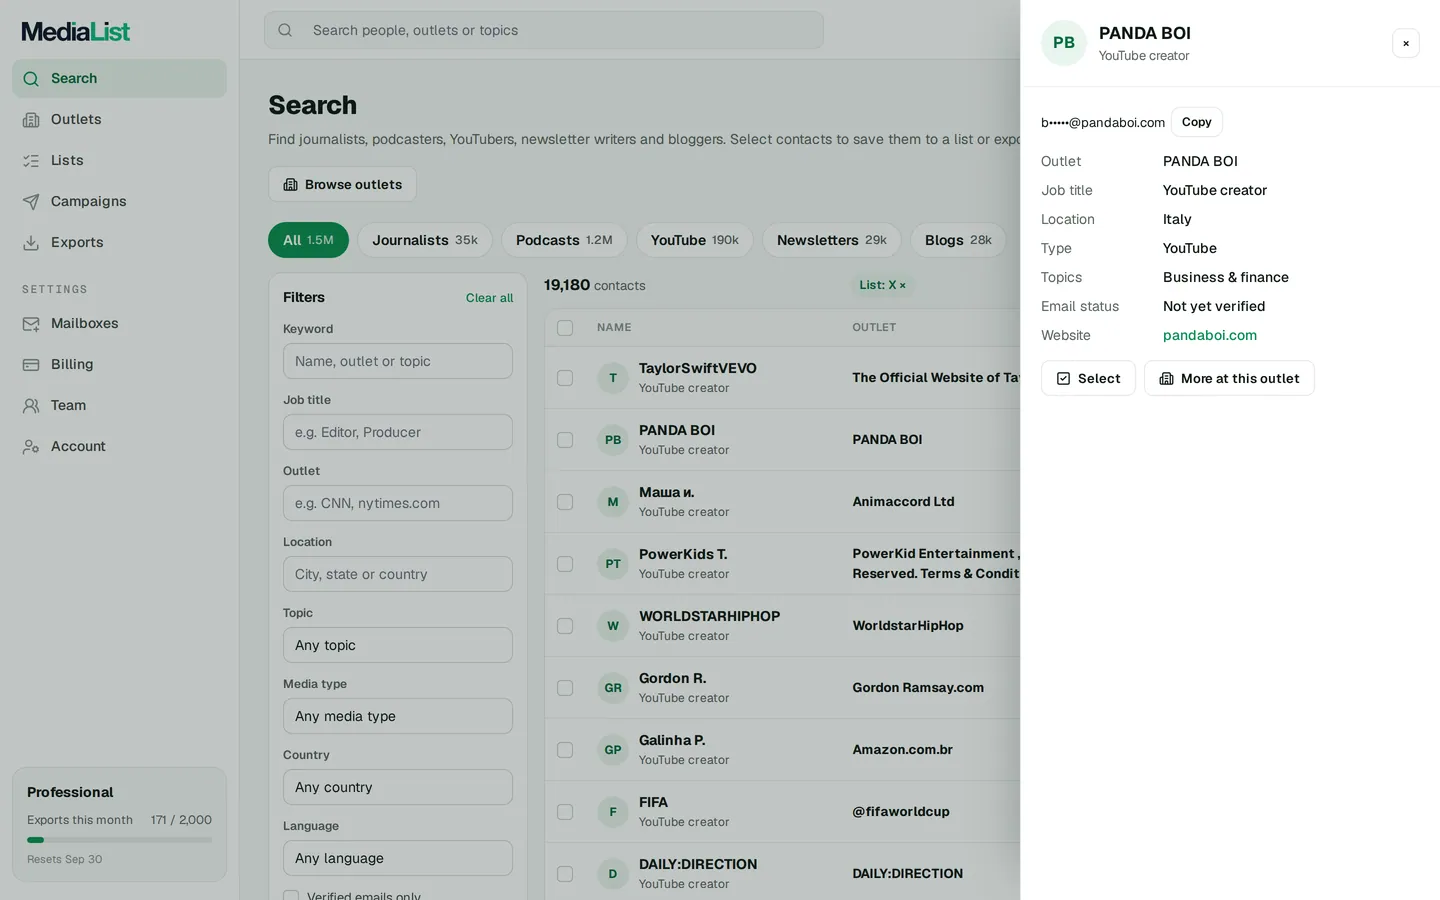Open the Team settings icon
Screen dimensions: 1440x900
pos(31,405)
